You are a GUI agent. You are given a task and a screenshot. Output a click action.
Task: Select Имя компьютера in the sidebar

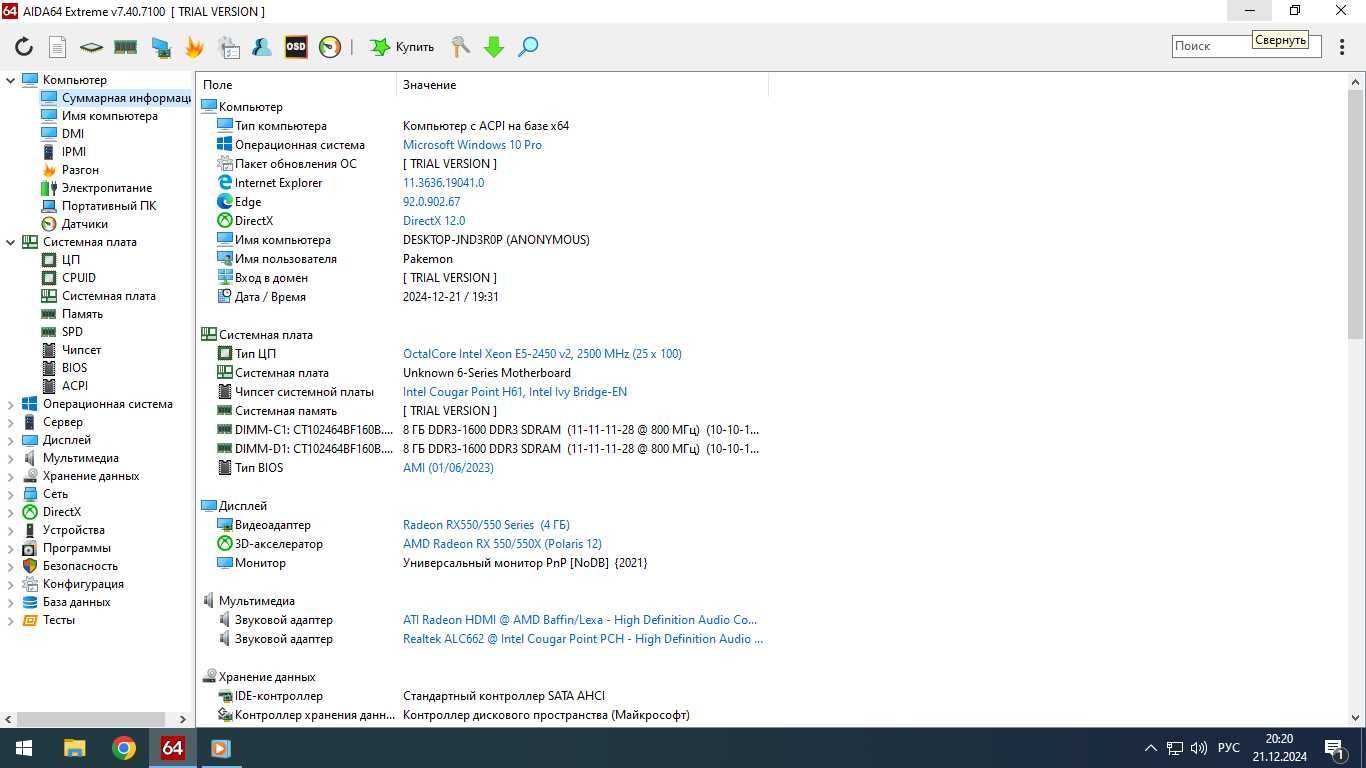pyautogui.click(x=109, y=116)
